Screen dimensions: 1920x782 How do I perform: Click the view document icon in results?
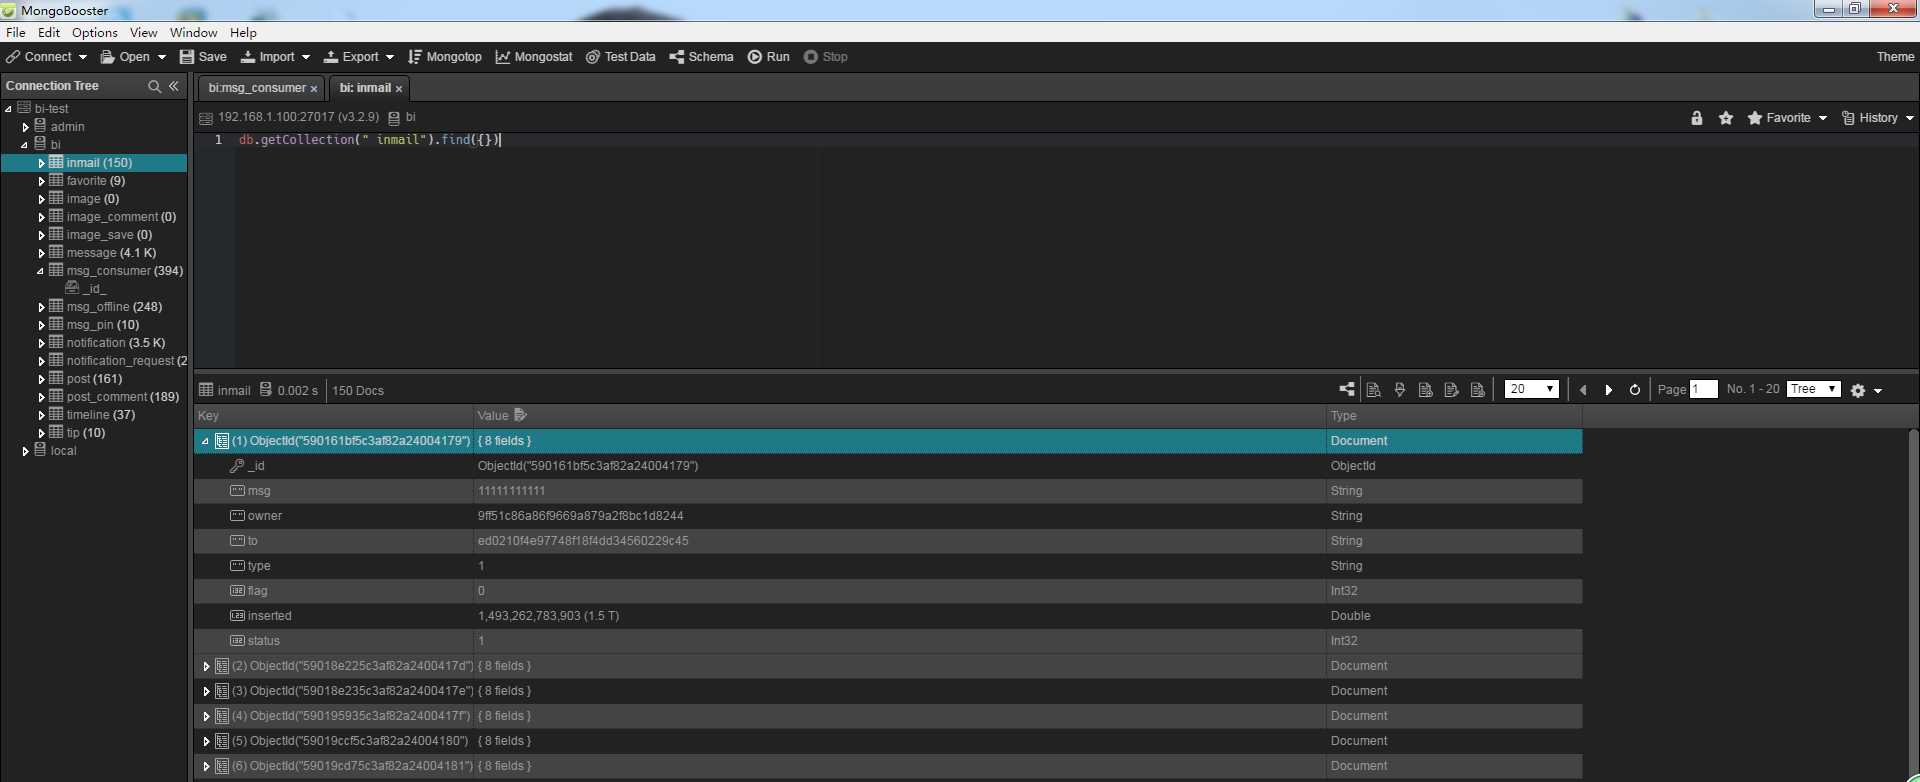(1374, 390)
